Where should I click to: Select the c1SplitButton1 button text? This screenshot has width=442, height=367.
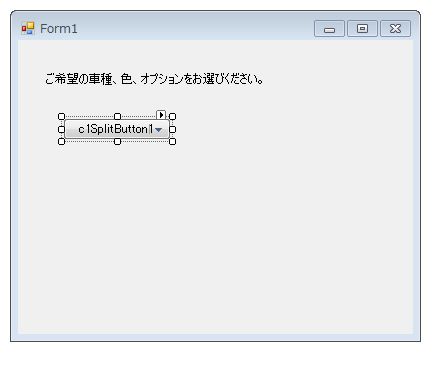point(116,129)
